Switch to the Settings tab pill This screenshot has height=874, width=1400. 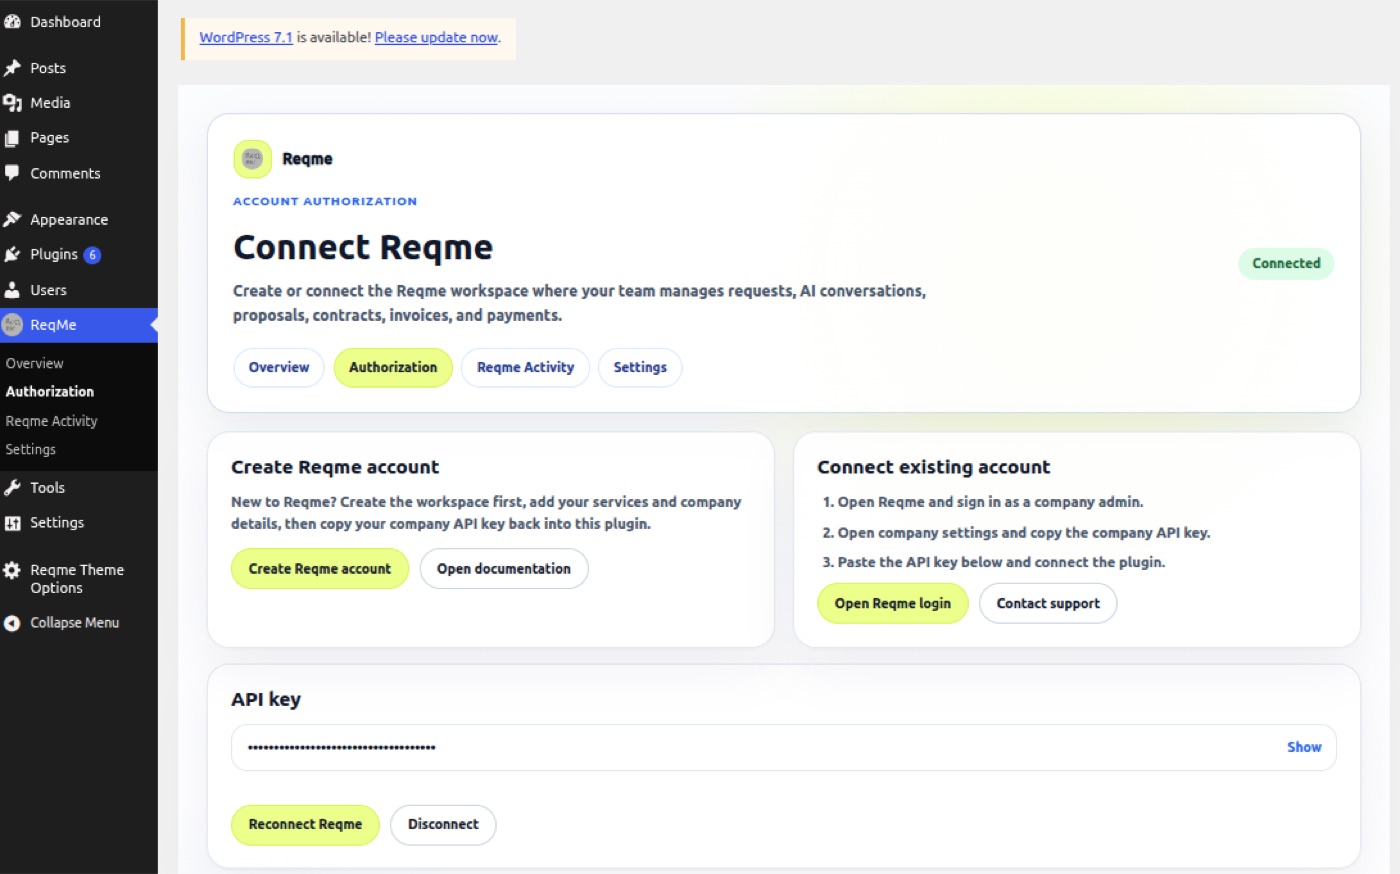click(640, 367)
